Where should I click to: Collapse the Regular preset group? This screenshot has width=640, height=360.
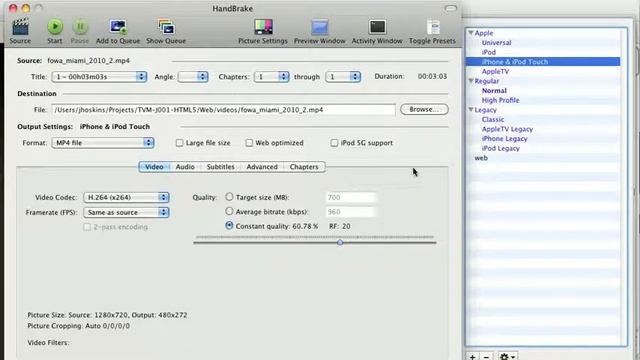(471, 81)
